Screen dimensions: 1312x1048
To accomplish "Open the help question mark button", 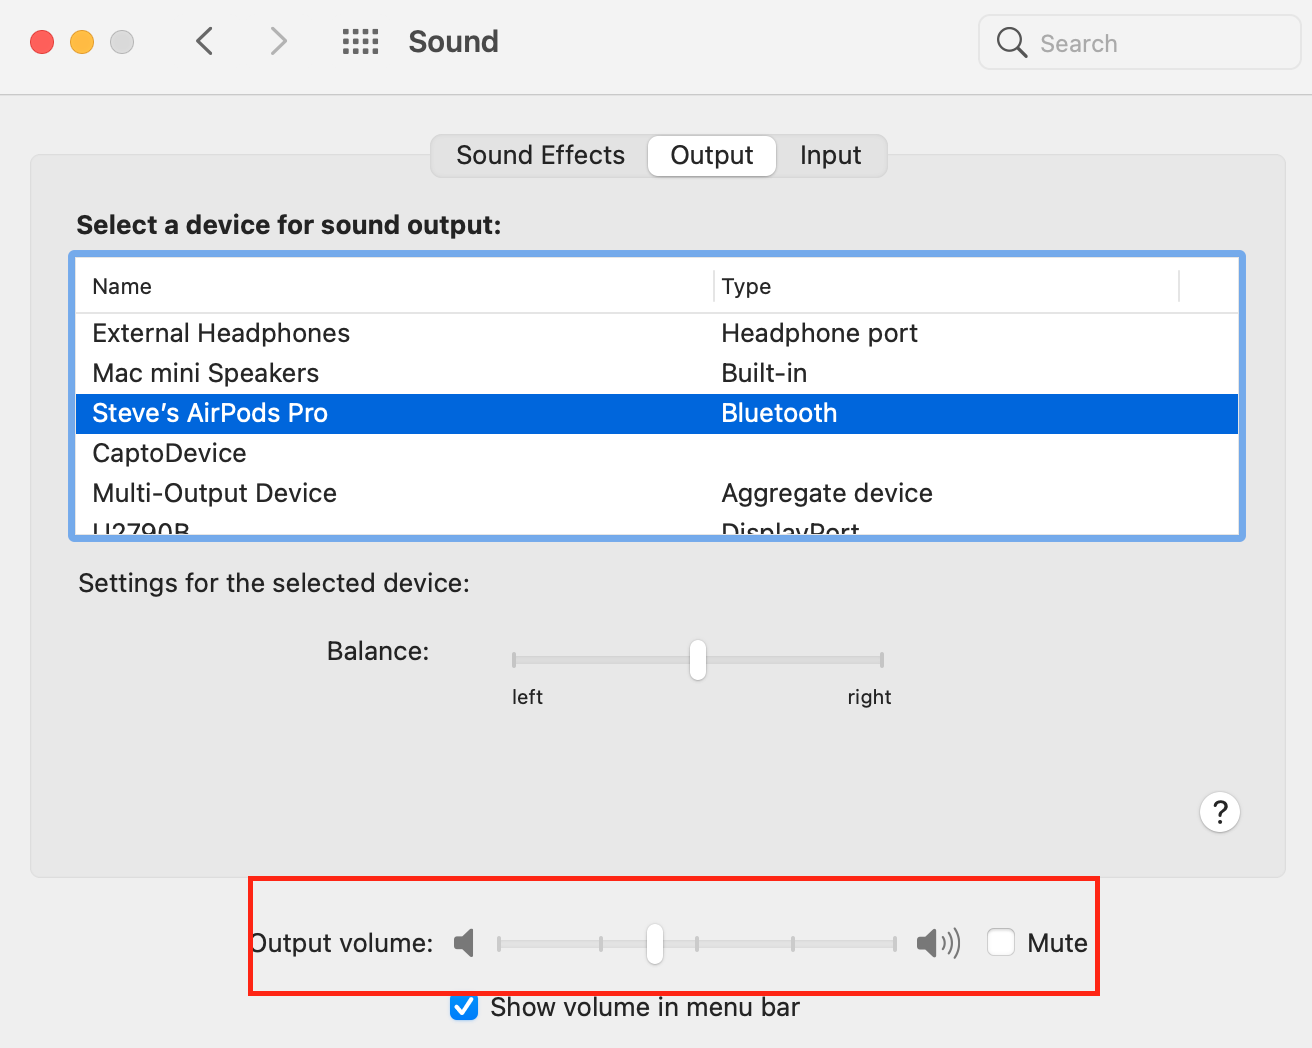I will [1219, 812].
